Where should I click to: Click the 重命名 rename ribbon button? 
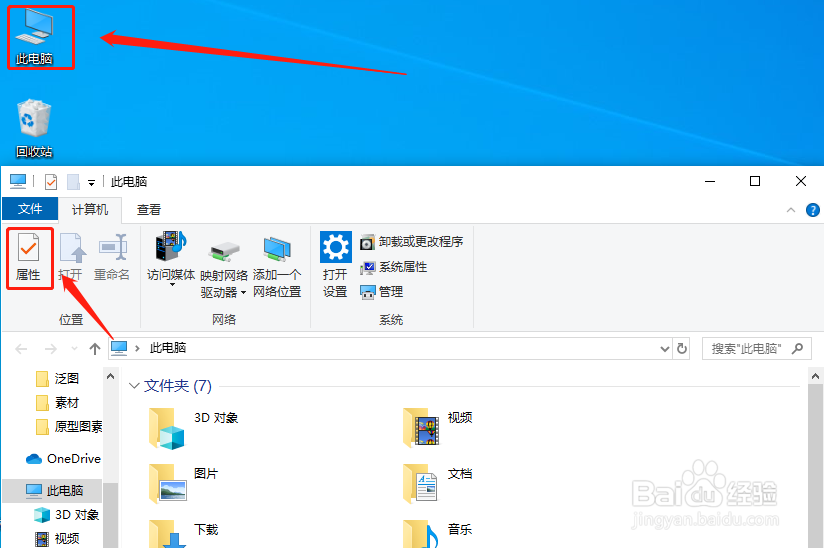coord(112,257)
